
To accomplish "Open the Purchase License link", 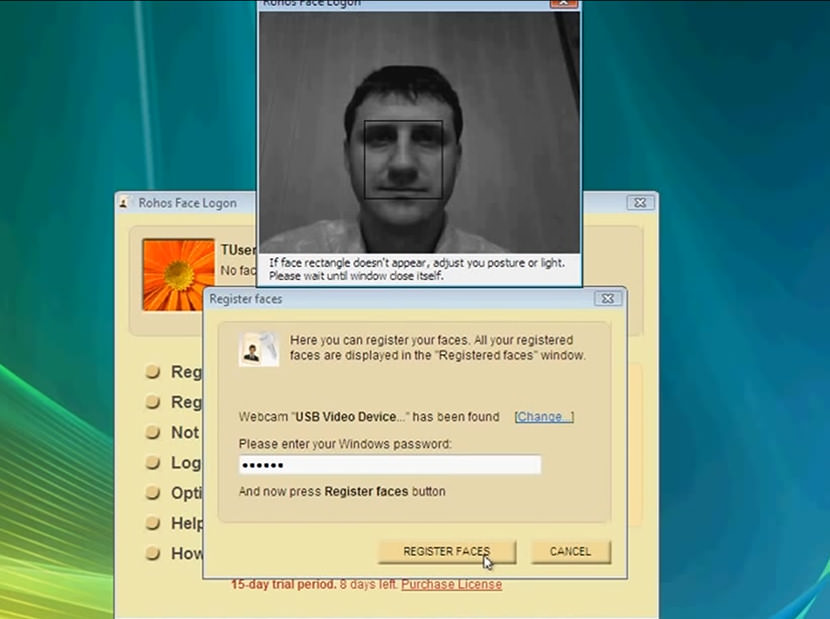I will tap(452, 585).
